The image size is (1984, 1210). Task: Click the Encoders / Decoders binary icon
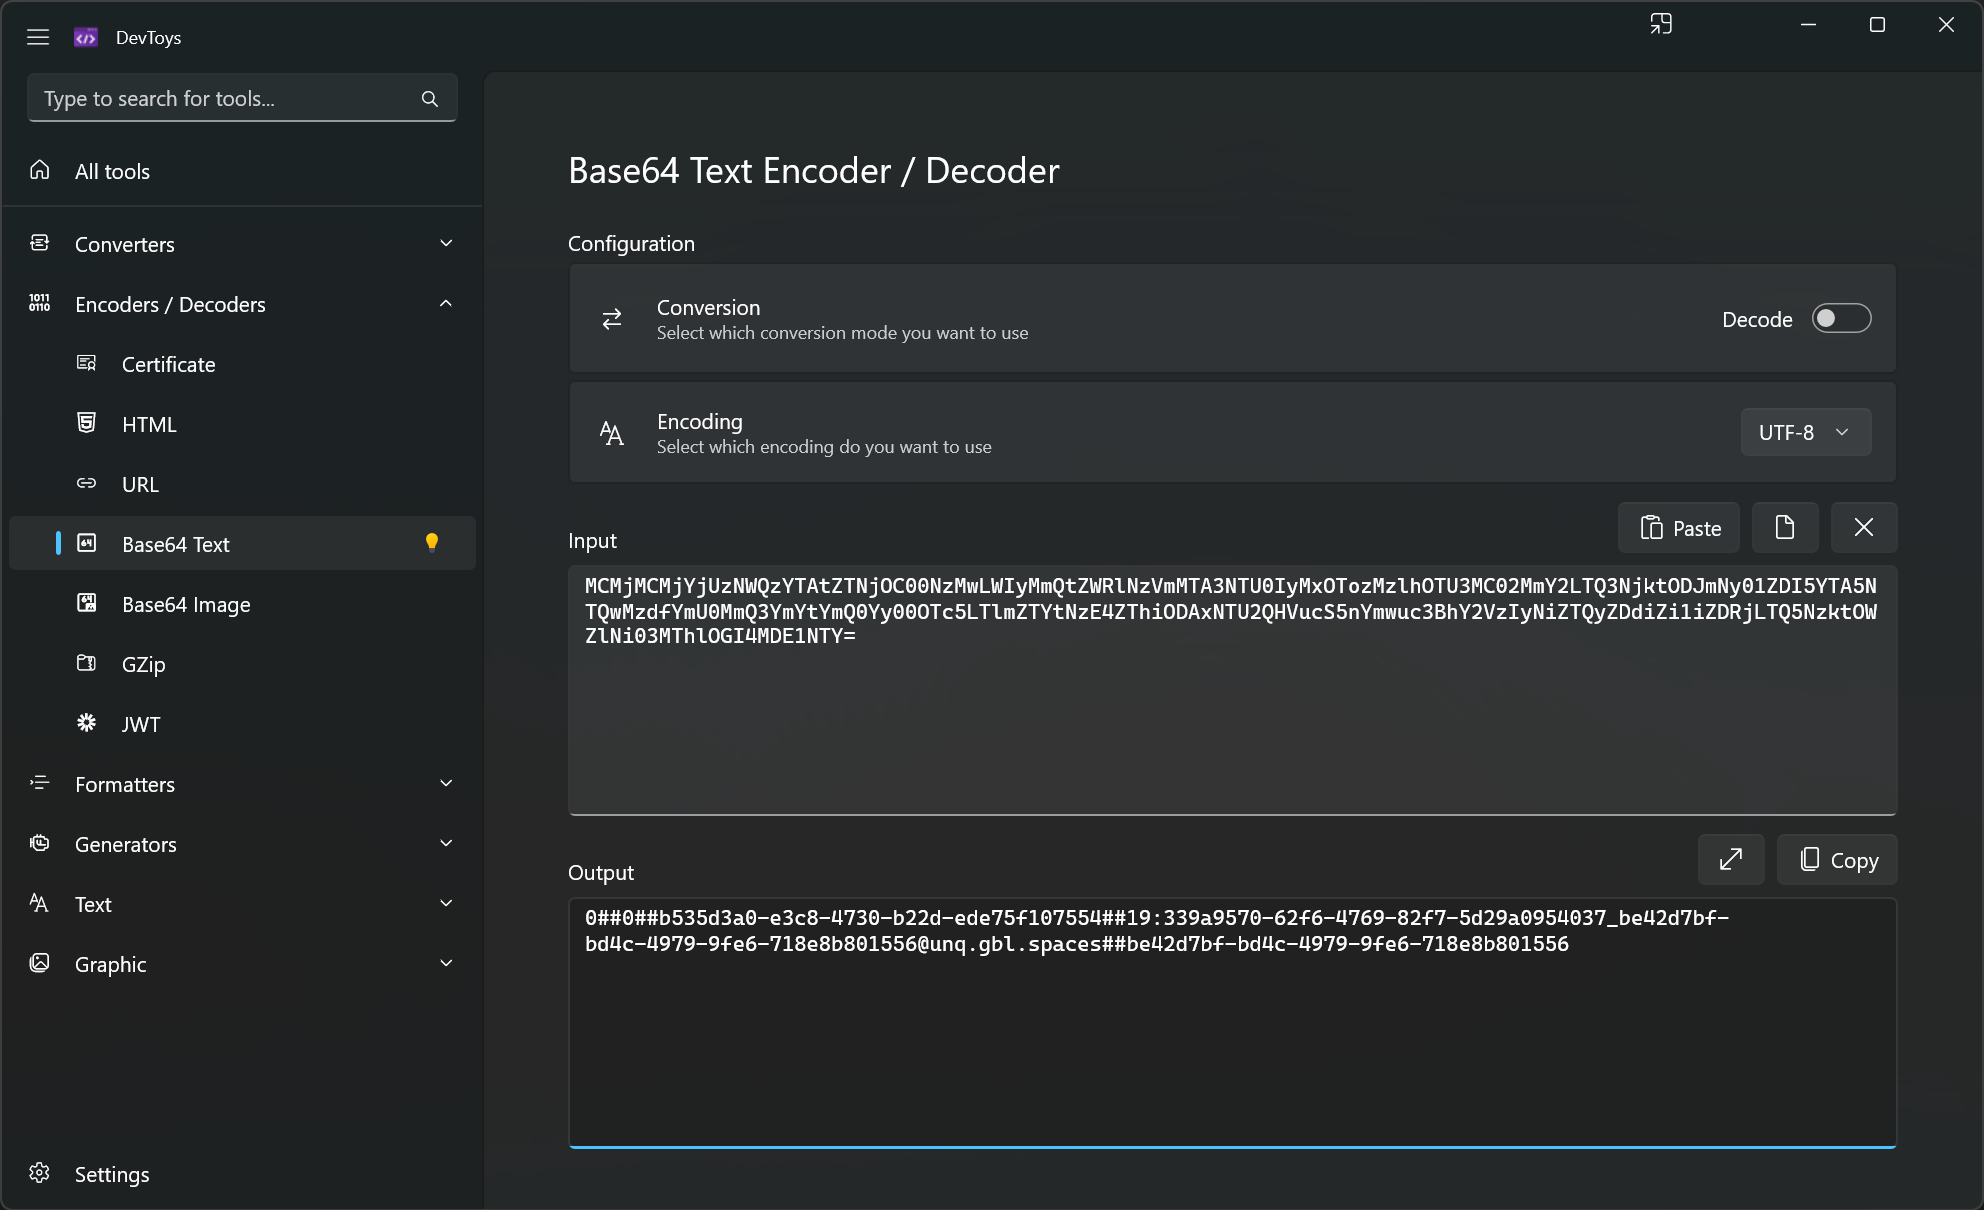[40, 304]
